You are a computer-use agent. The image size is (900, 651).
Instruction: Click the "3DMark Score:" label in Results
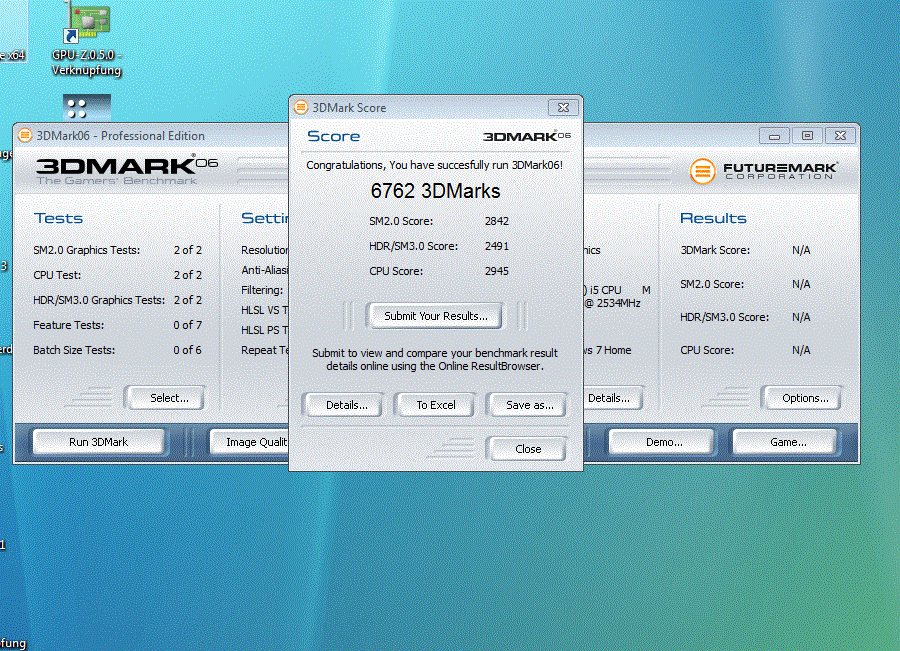(715, 250)
